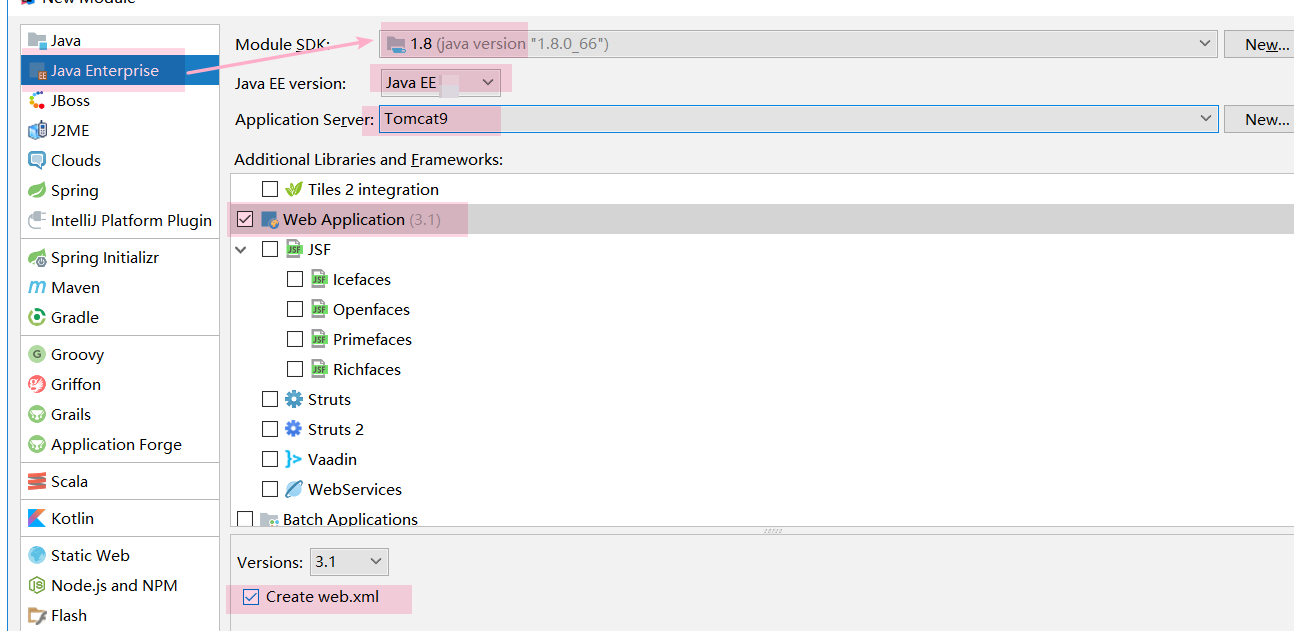Select the JBoss module type icon
Viewport: 1294px width, 631px height.
click(x=37, y=100)
